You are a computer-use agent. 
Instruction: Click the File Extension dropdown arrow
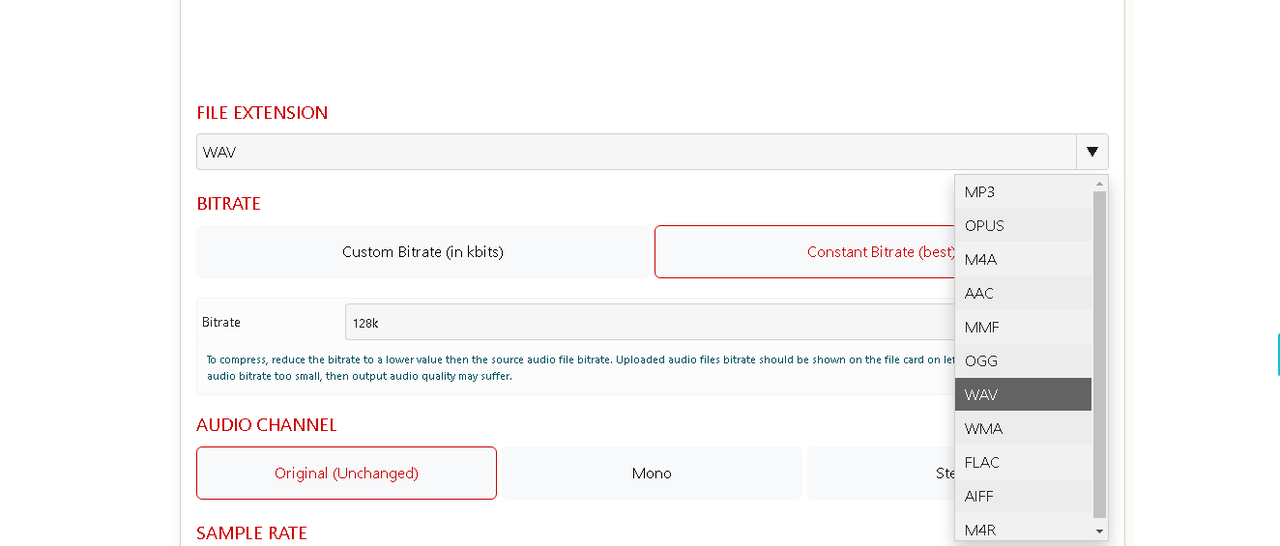1092,152
